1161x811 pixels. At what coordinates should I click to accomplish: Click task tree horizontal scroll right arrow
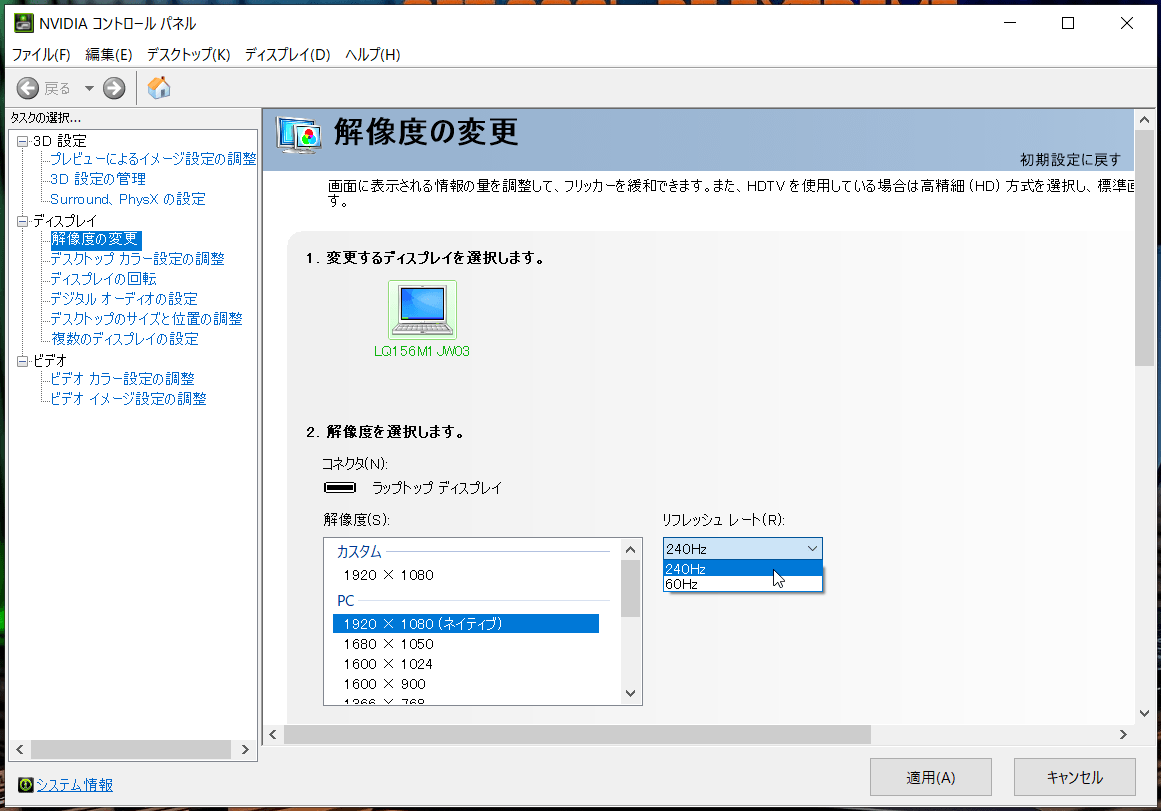tap(245, 750)
